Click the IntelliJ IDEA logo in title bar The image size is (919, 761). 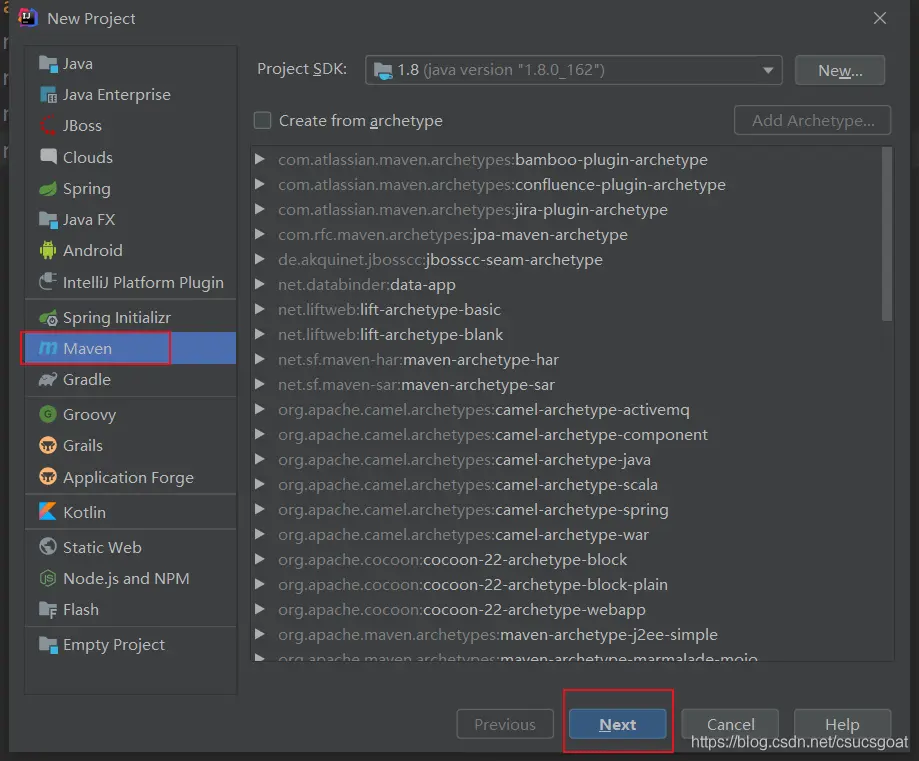pos(28,18)
